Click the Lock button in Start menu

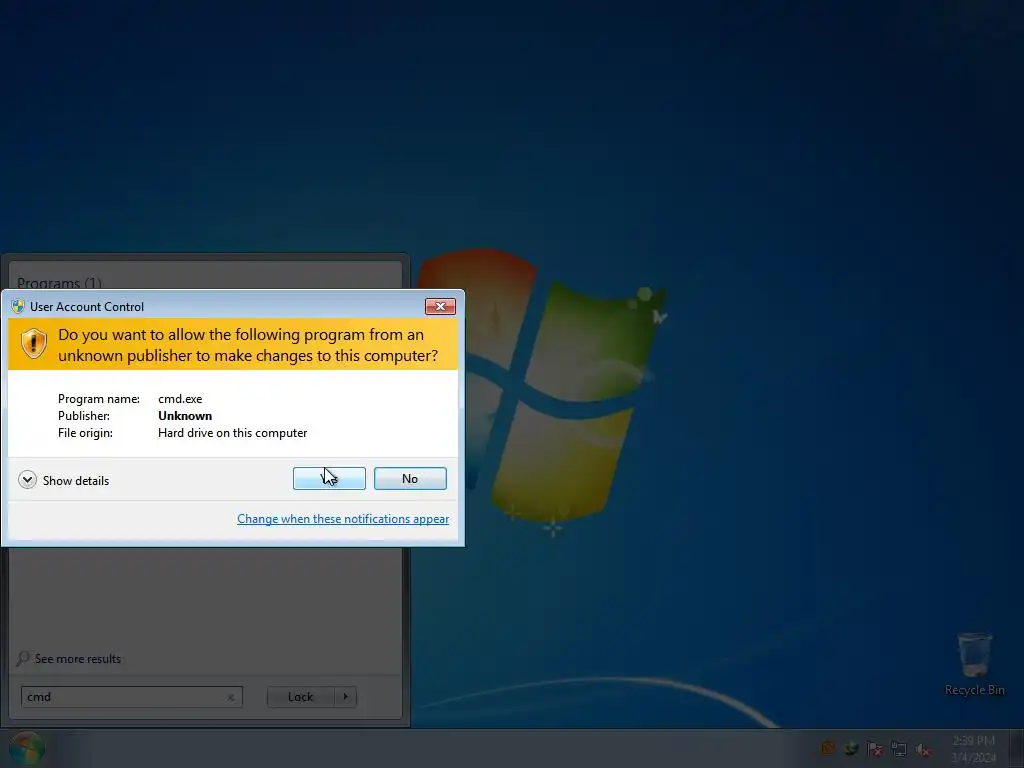click(x=300, y=697)
